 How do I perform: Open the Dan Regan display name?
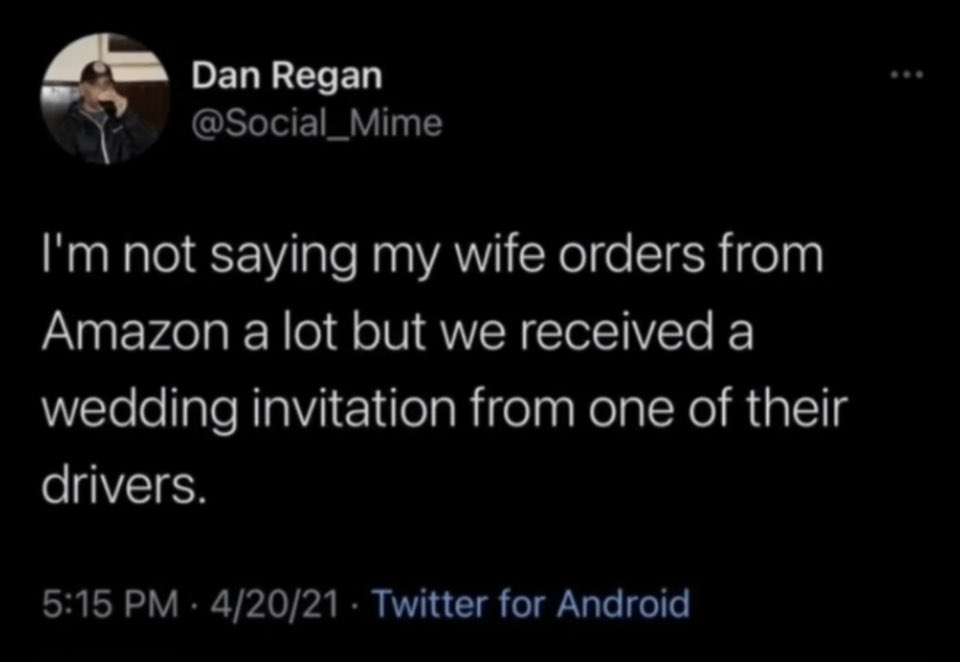point(285,75)
